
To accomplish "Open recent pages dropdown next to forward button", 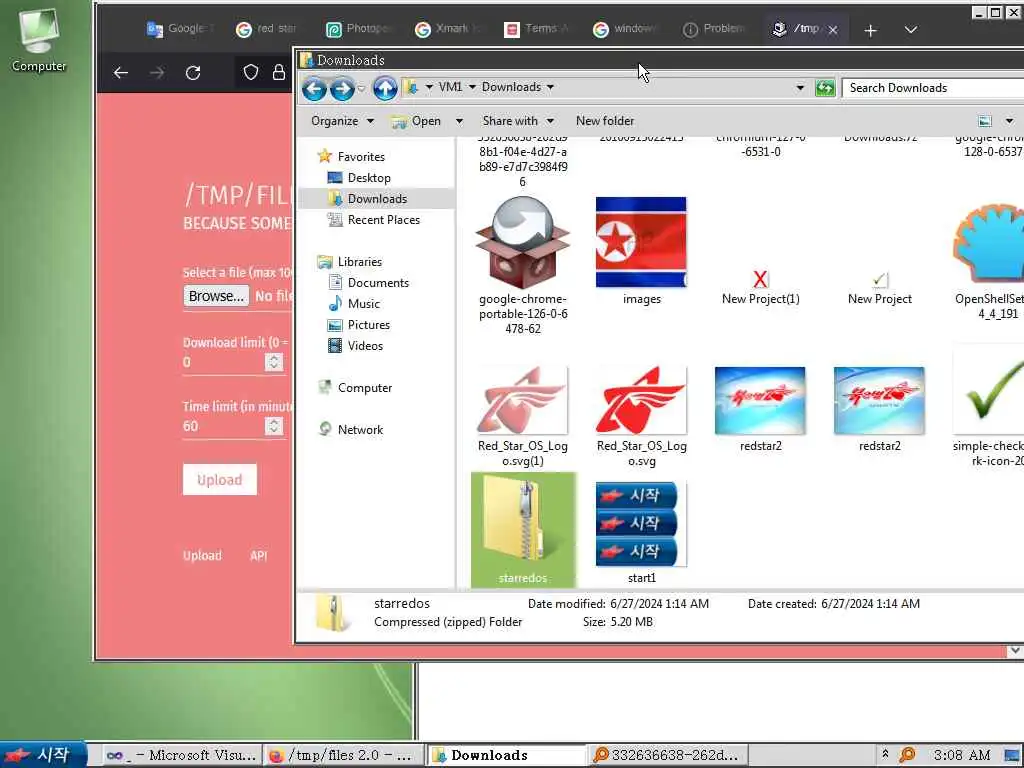I will click(x=361, y=88).
